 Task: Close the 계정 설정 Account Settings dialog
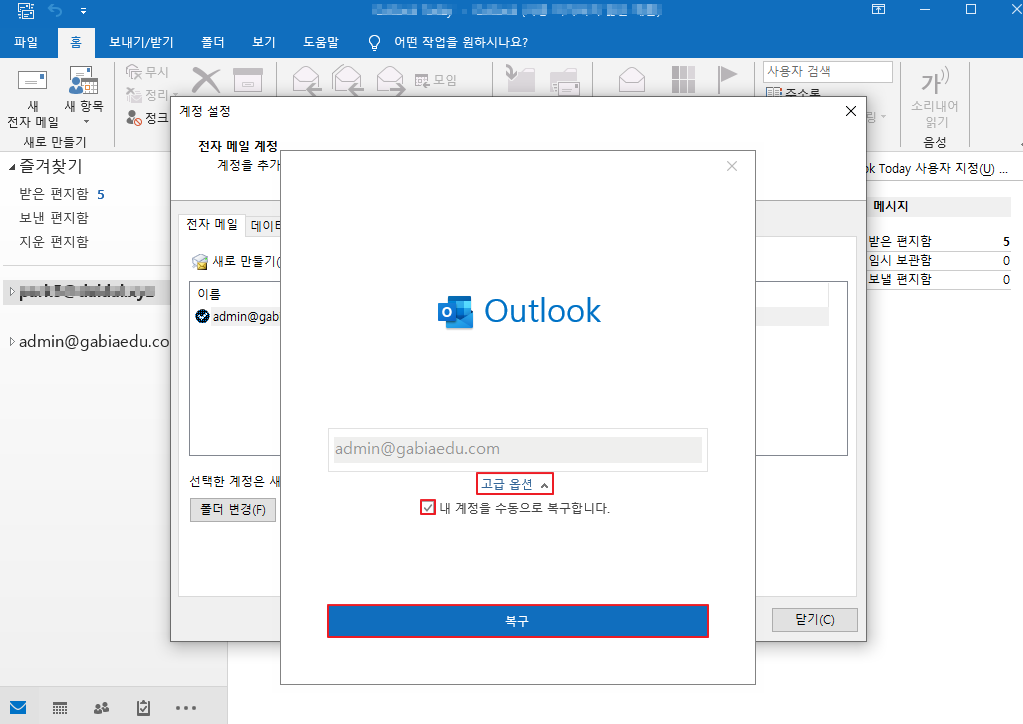(x=851, y=112)
